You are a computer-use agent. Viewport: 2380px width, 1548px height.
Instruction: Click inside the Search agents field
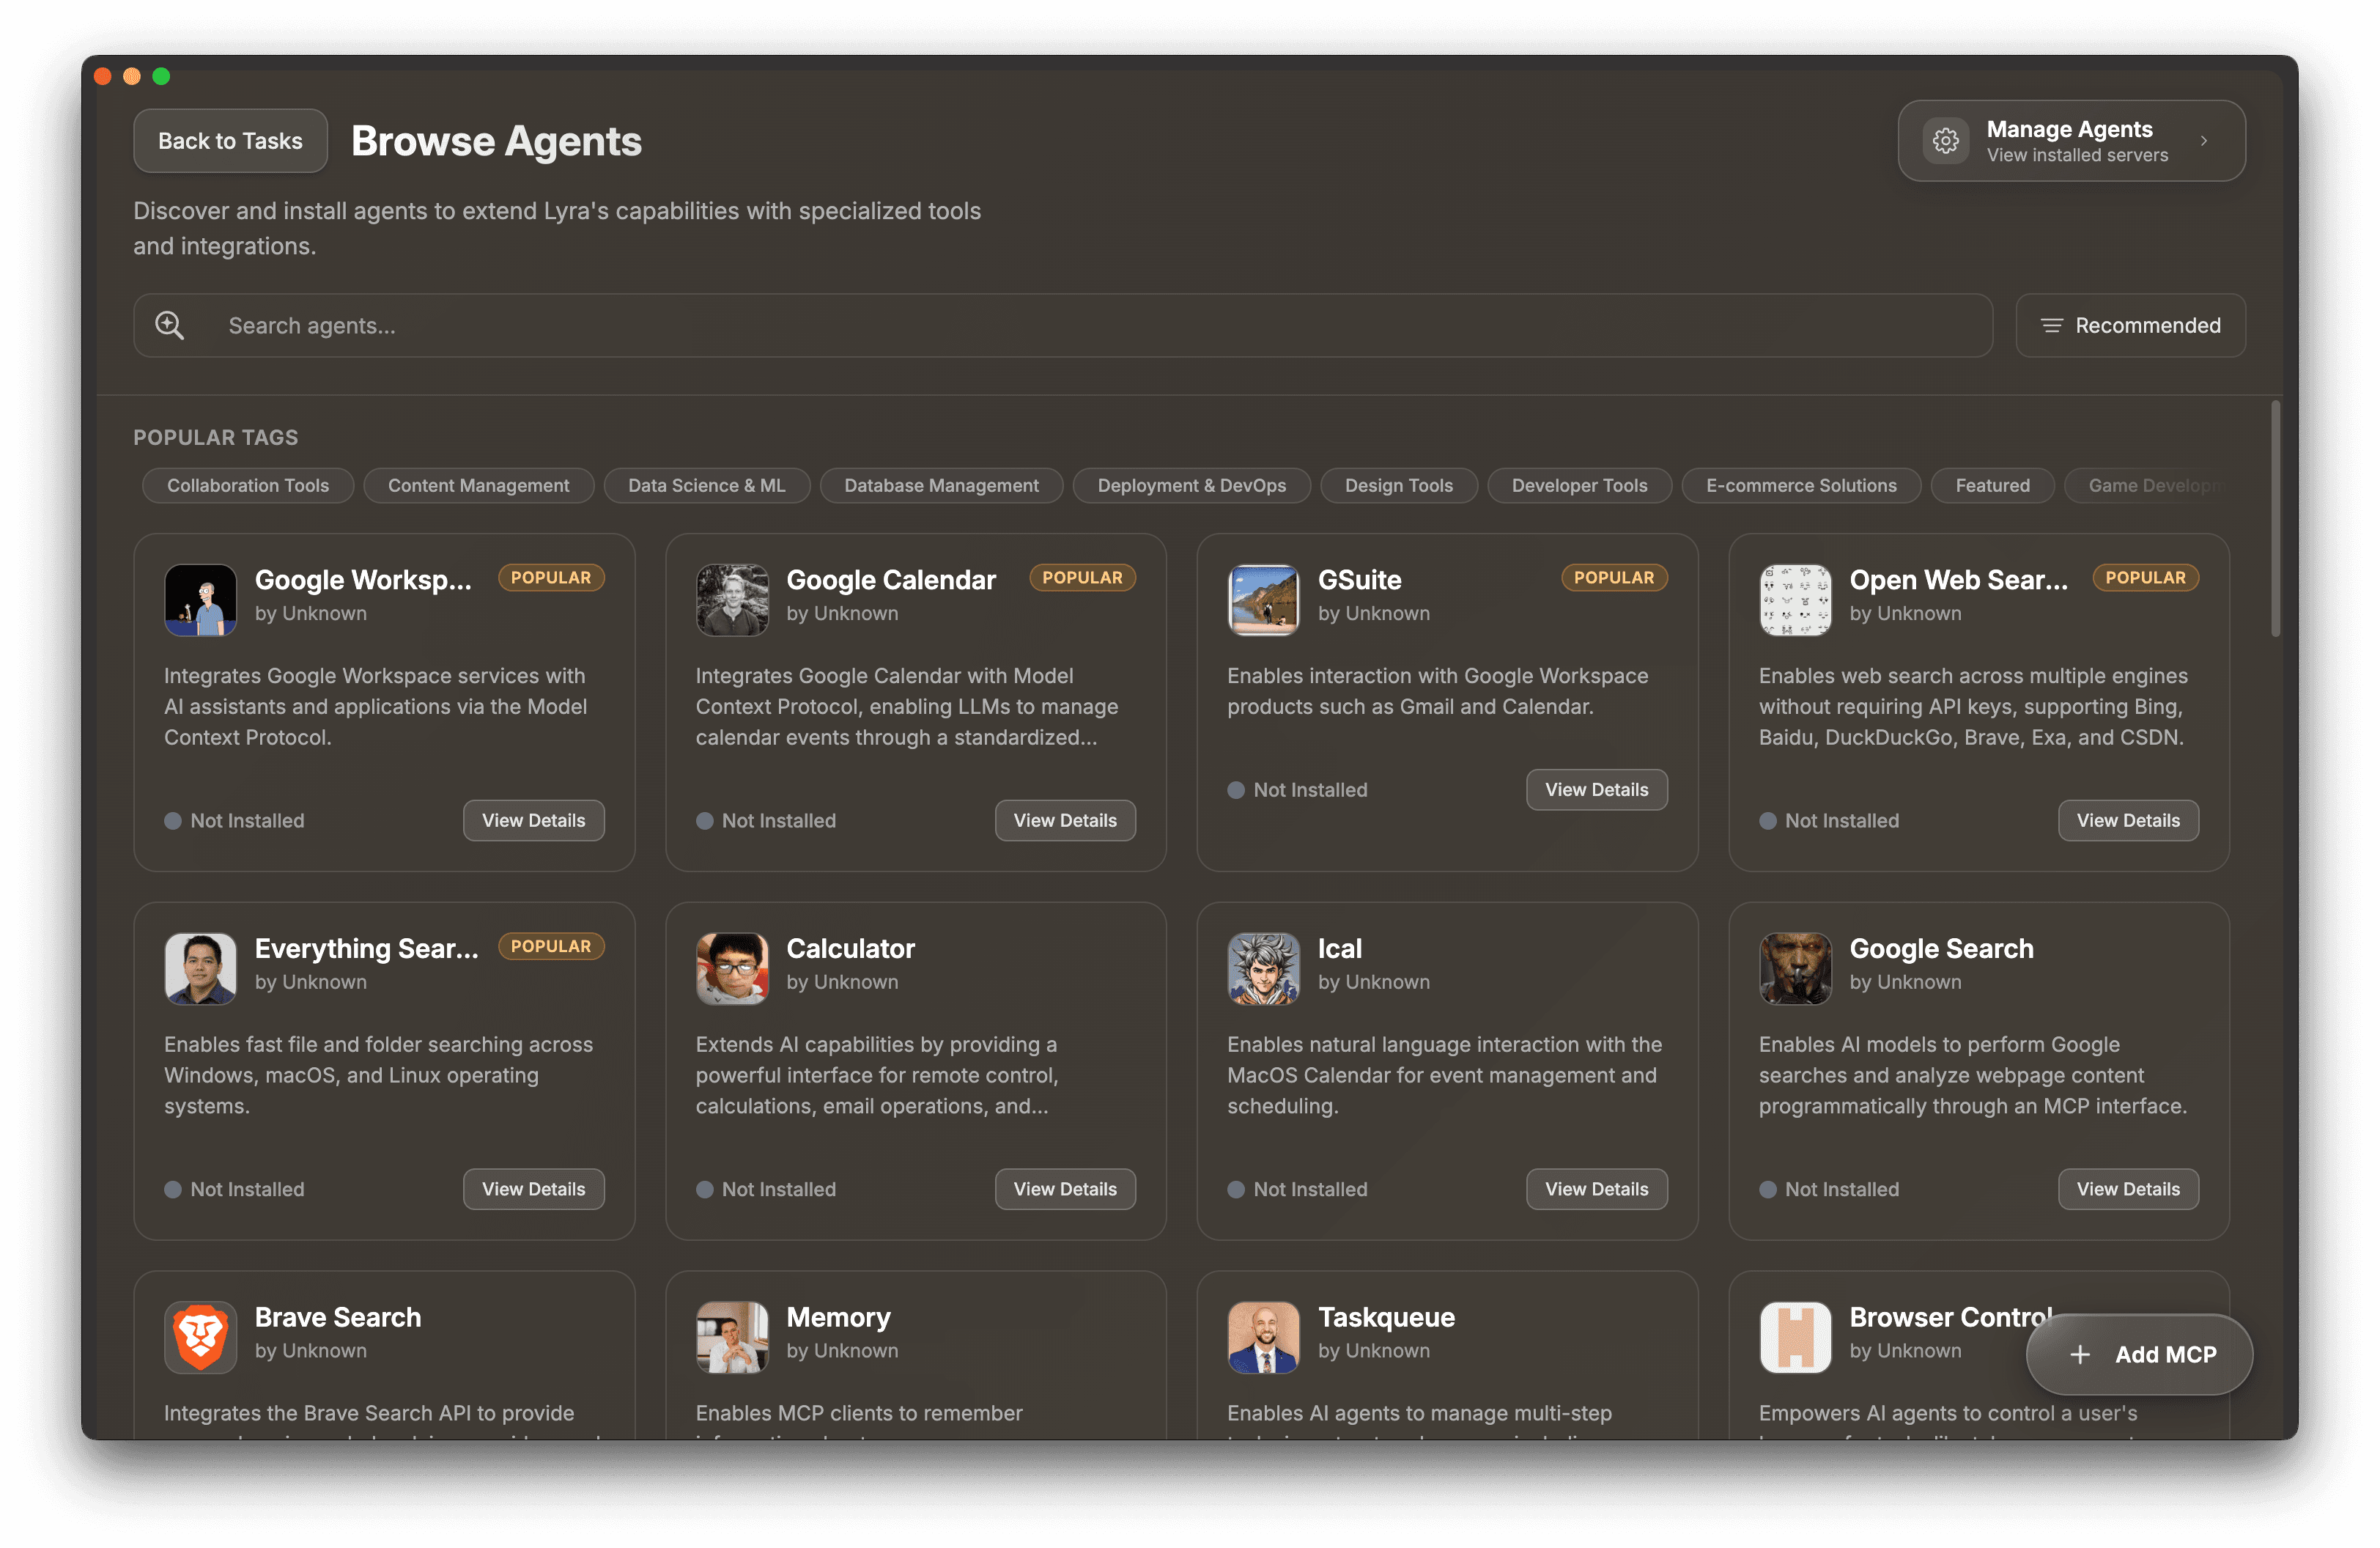point(700,325)
